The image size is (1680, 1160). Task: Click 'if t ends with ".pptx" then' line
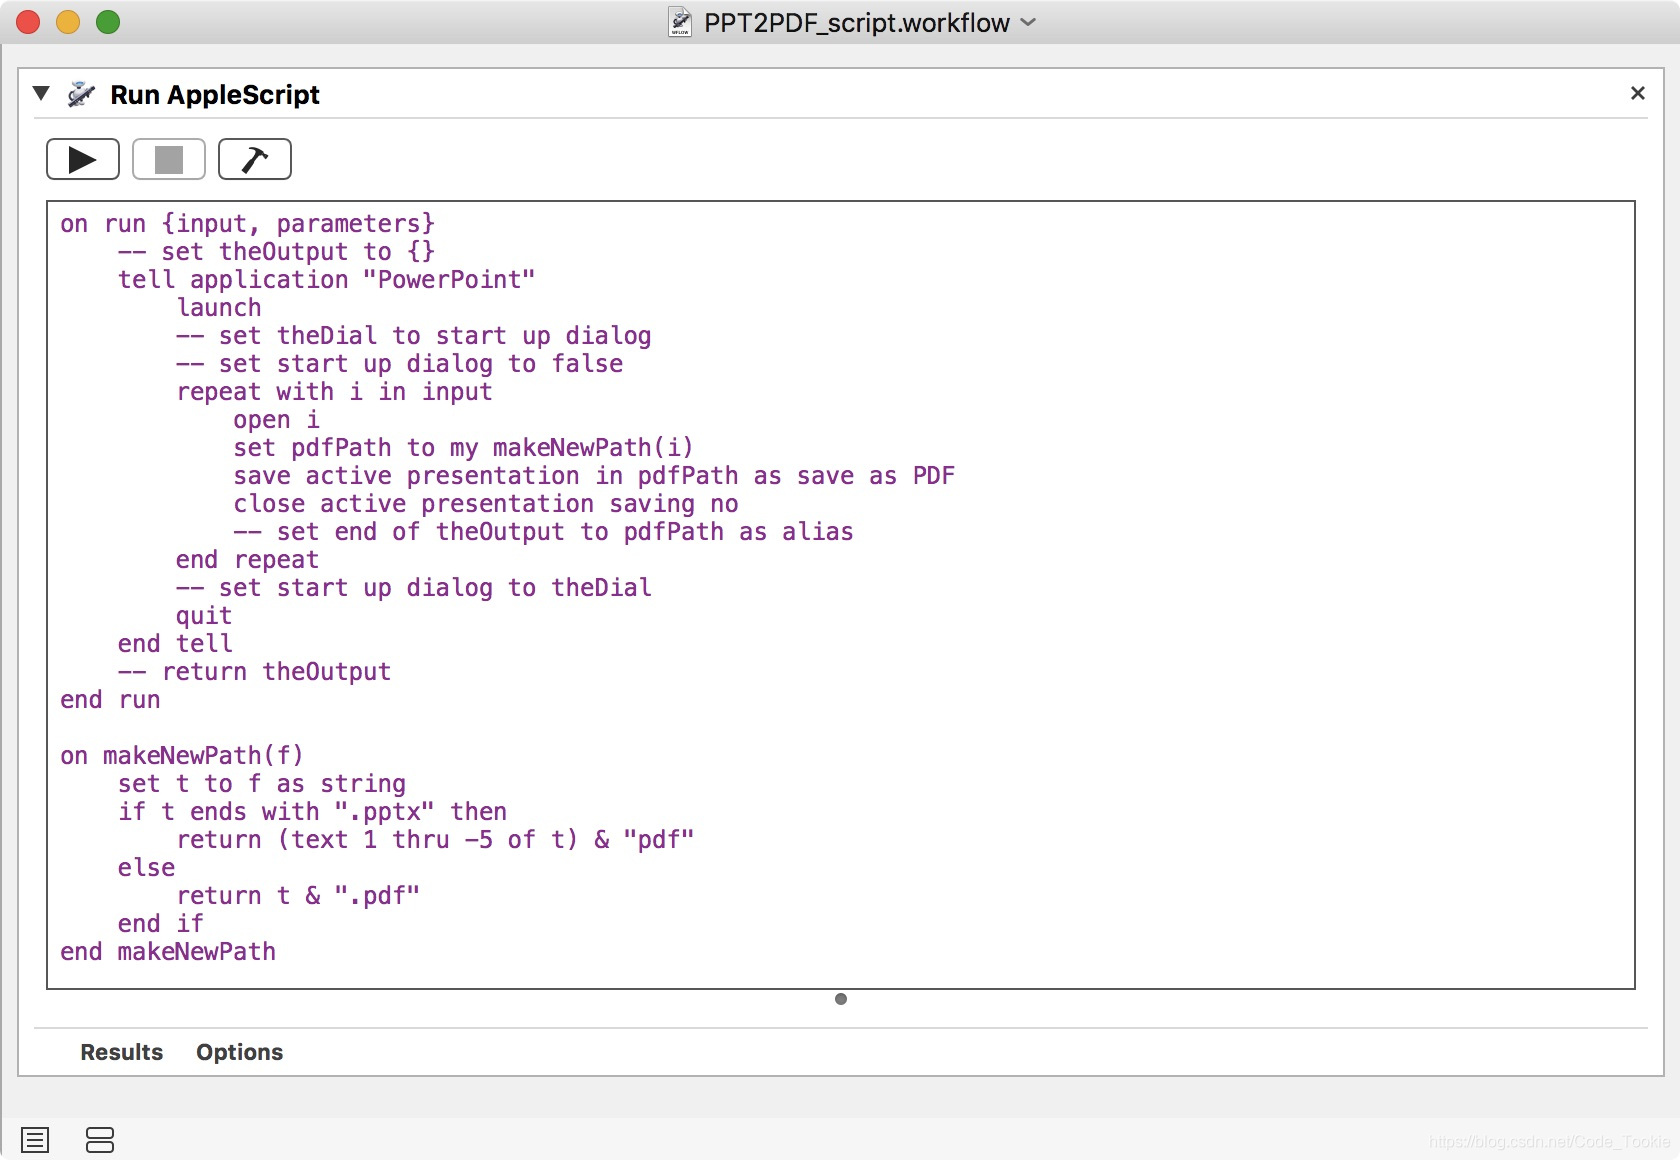[x=312, y=812]
